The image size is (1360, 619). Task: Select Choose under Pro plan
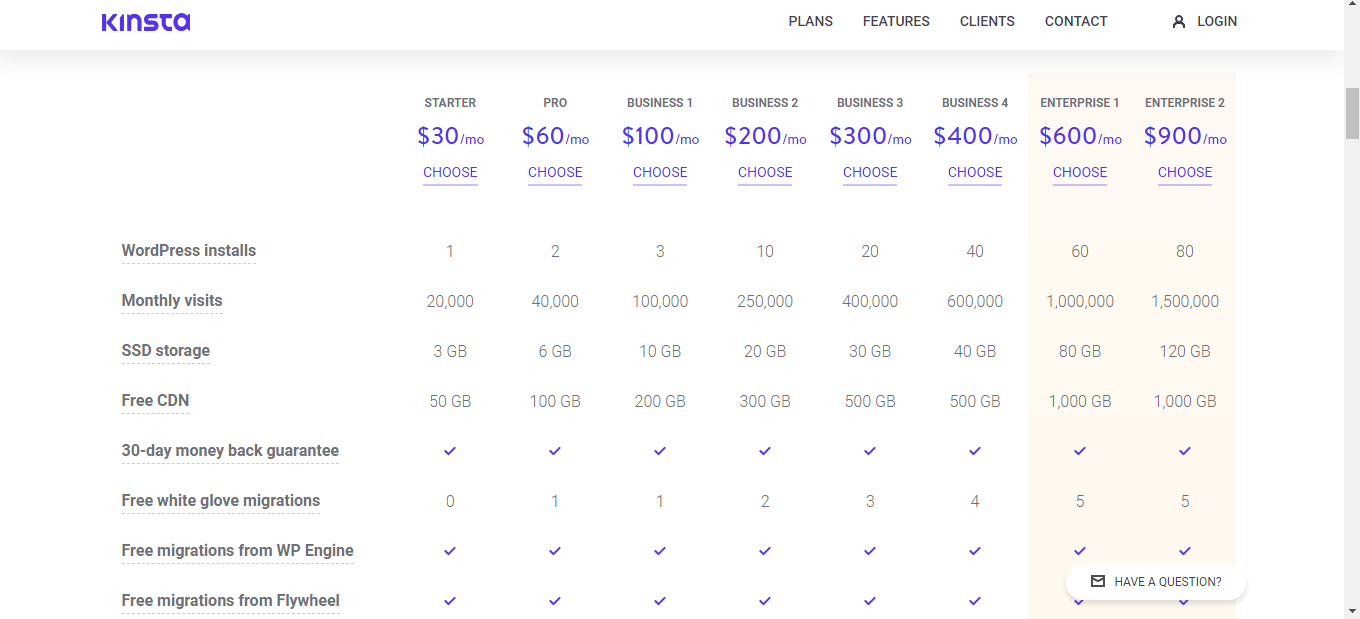click(x=555, y=173)
